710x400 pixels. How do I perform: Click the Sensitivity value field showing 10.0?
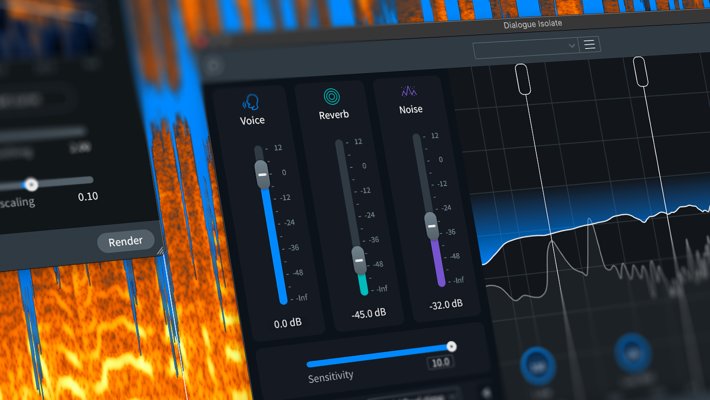[441, 363]
